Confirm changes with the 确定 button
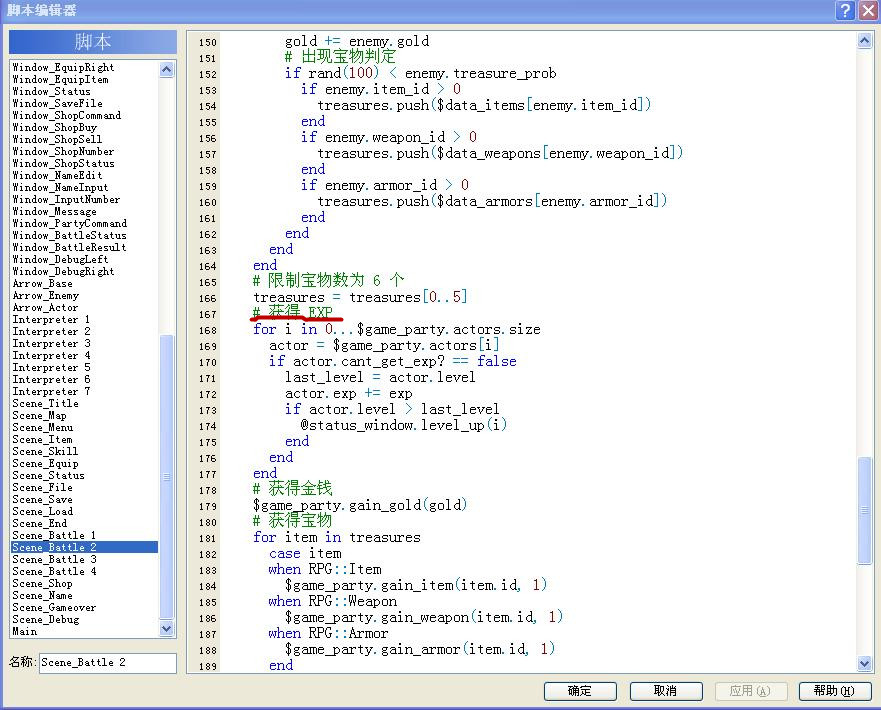881x710 pixels. tap(580, 690)
